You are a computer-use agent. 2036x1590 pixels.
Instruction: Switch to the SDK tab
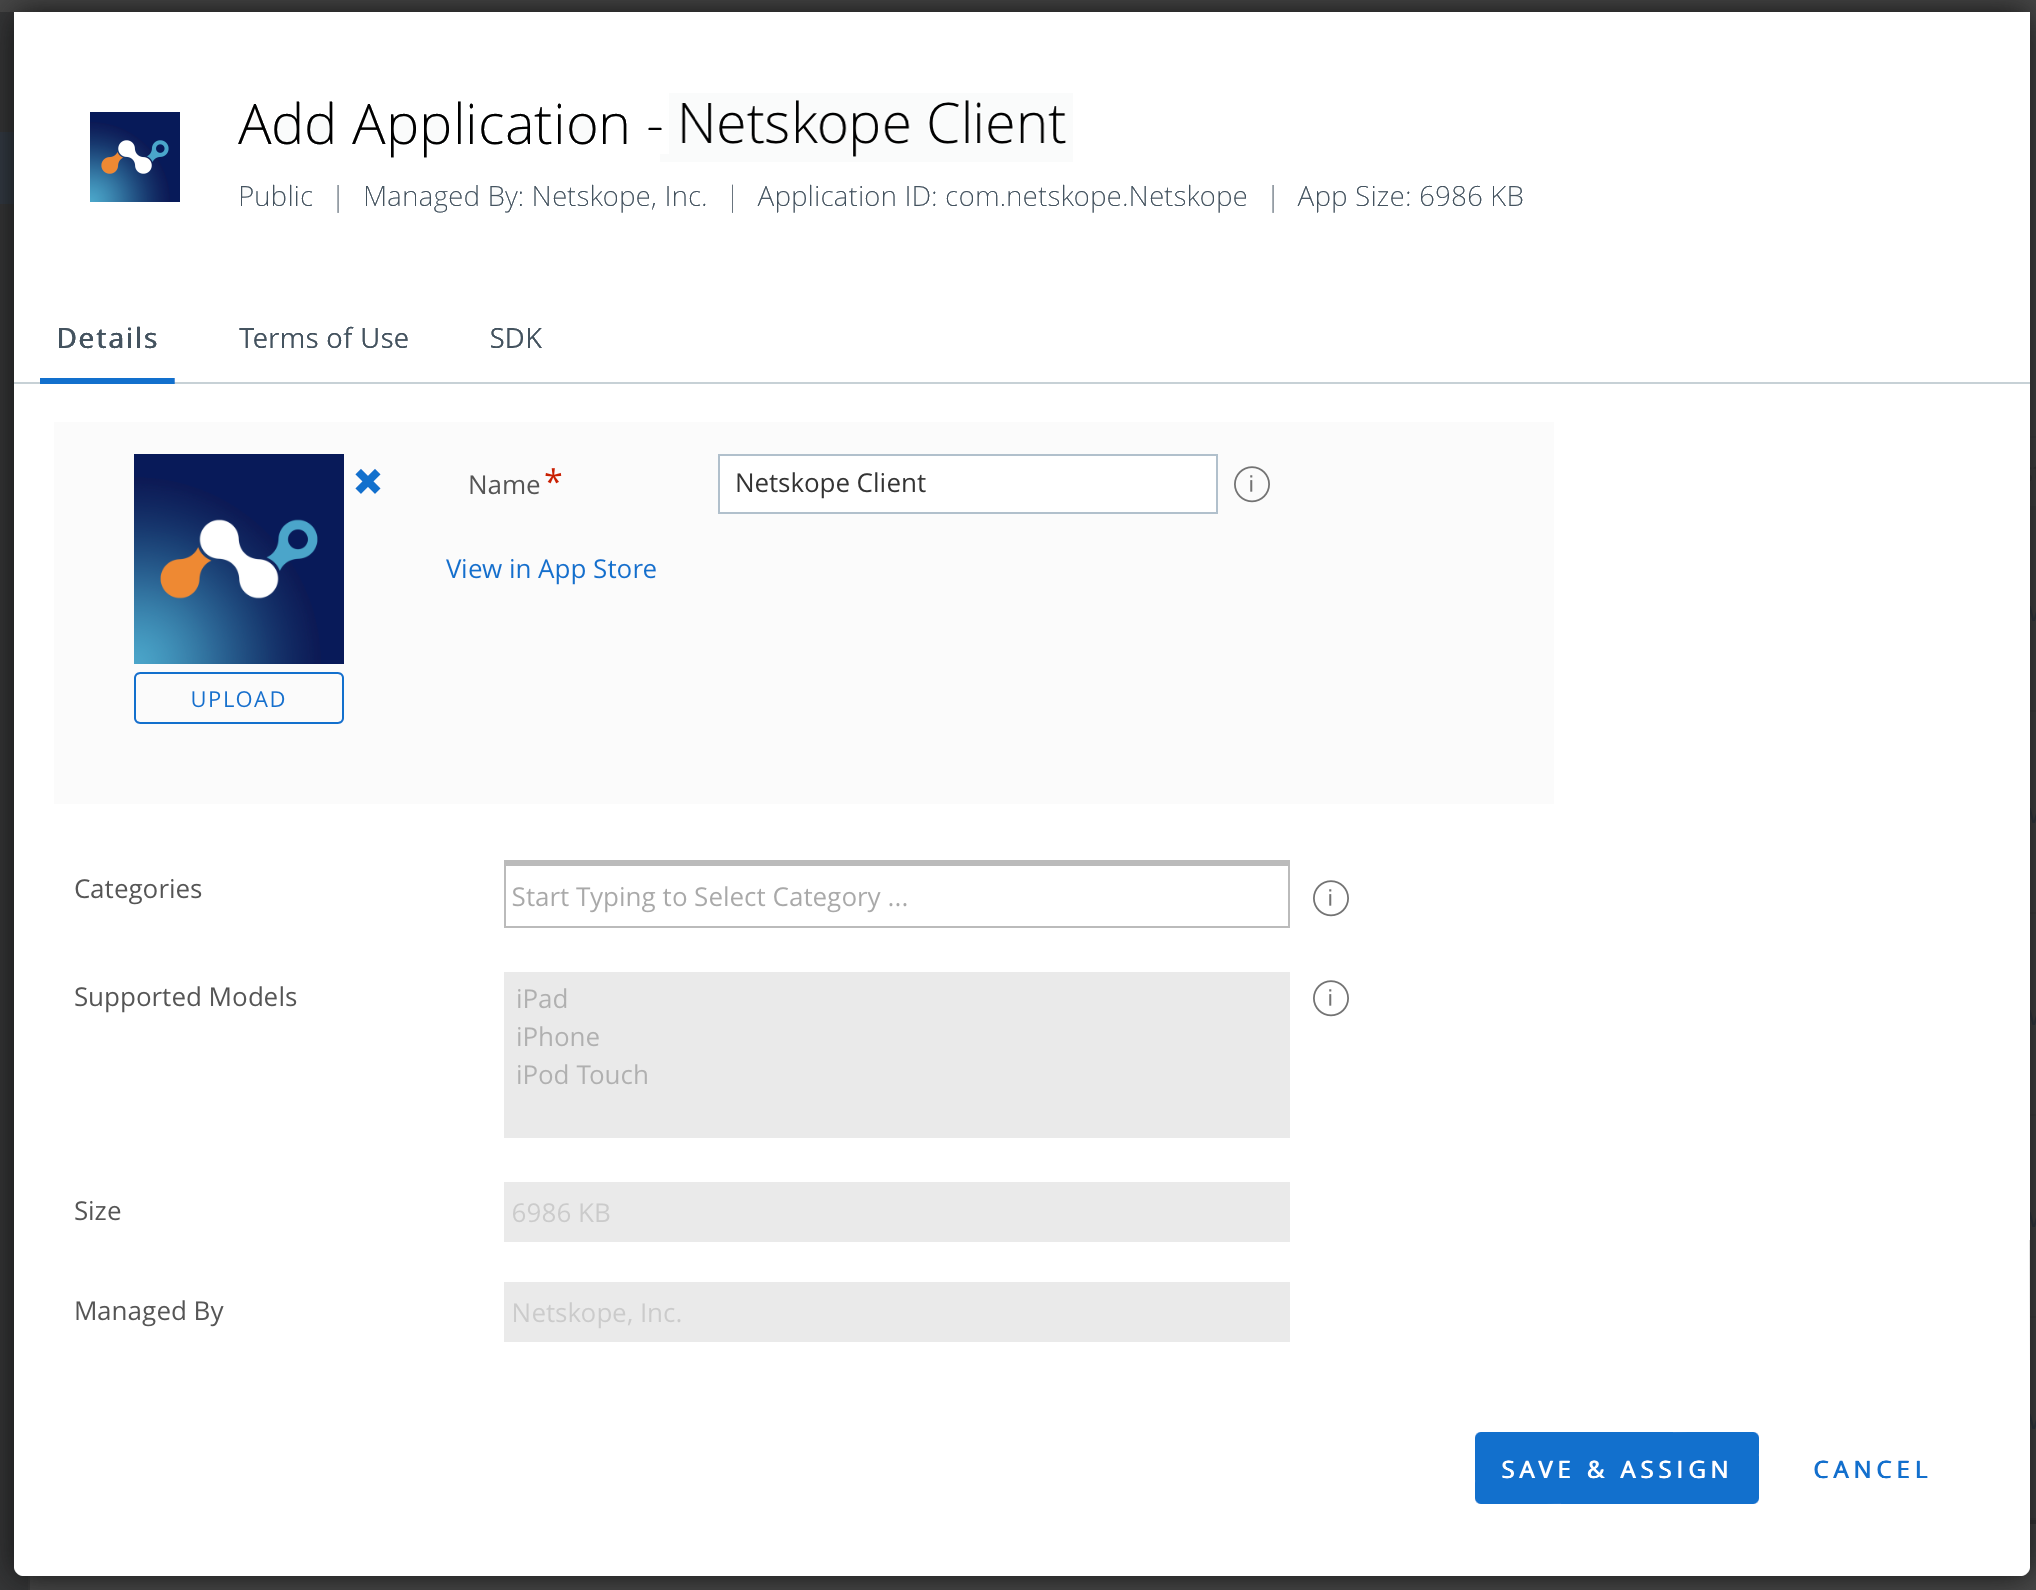click(516, 339)
